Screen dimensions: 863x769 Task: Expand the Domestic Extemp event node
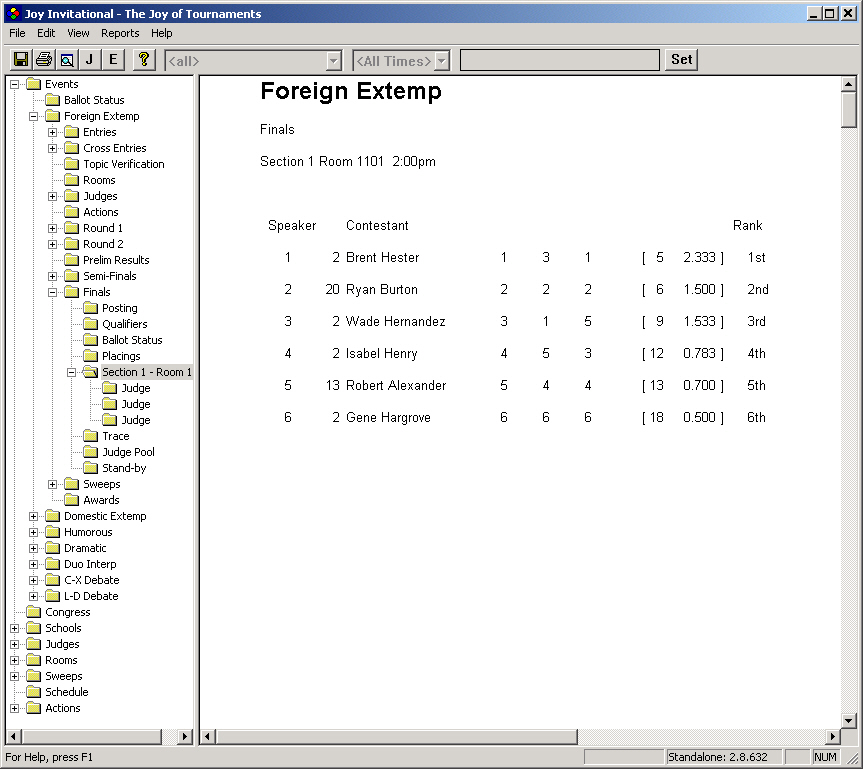pyautogui.click(x=34, y=516)
